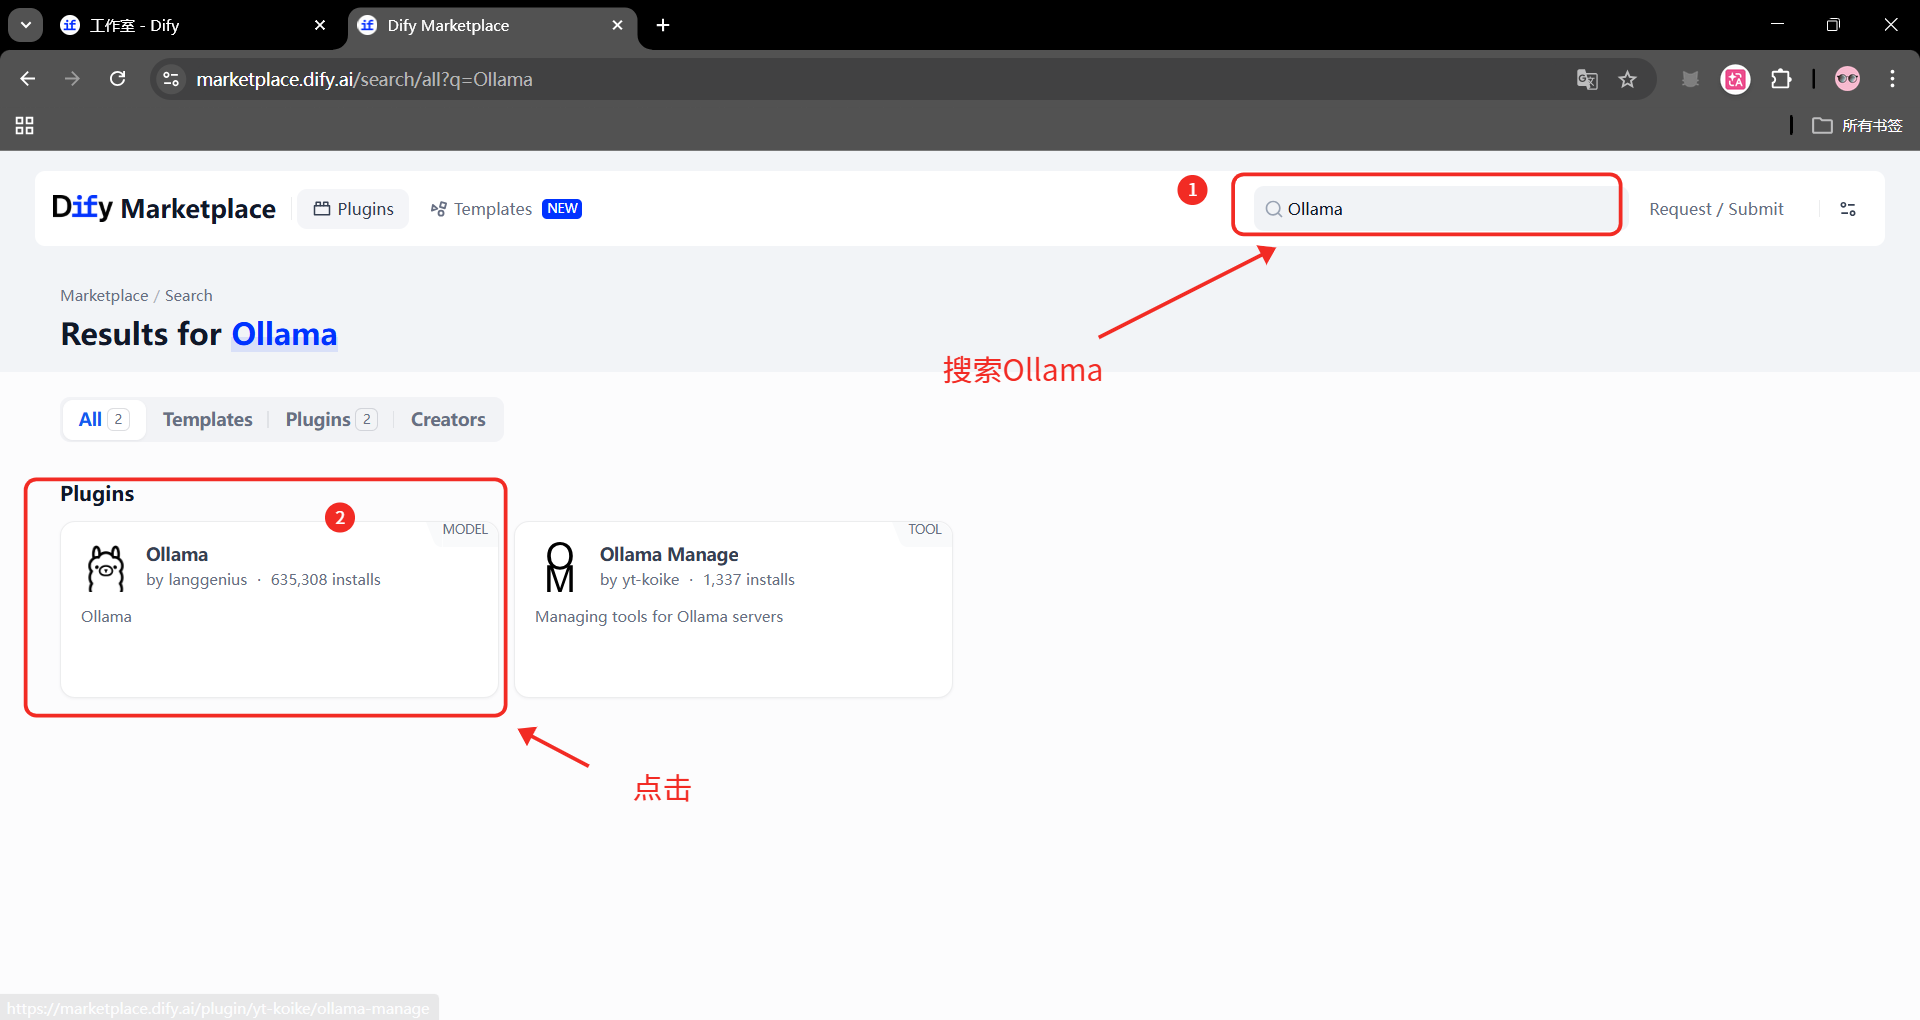Open the Plugins navigation button
Screen dimensions: 1920x1020
353,209
